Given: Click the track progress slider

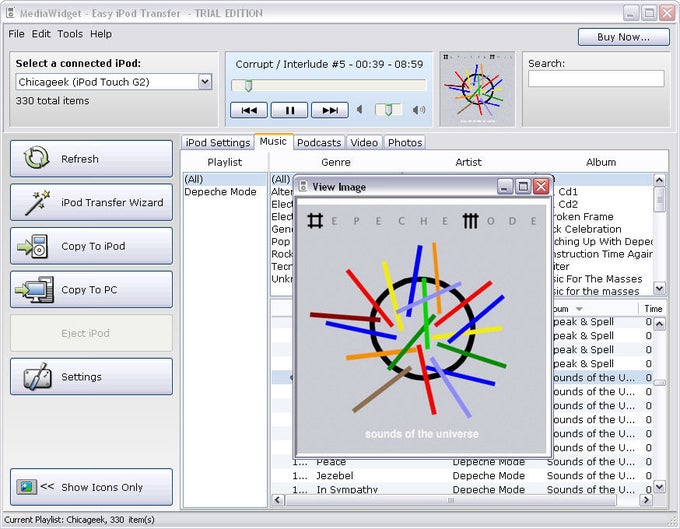Looking at the screenshot, I should [329, 85].
